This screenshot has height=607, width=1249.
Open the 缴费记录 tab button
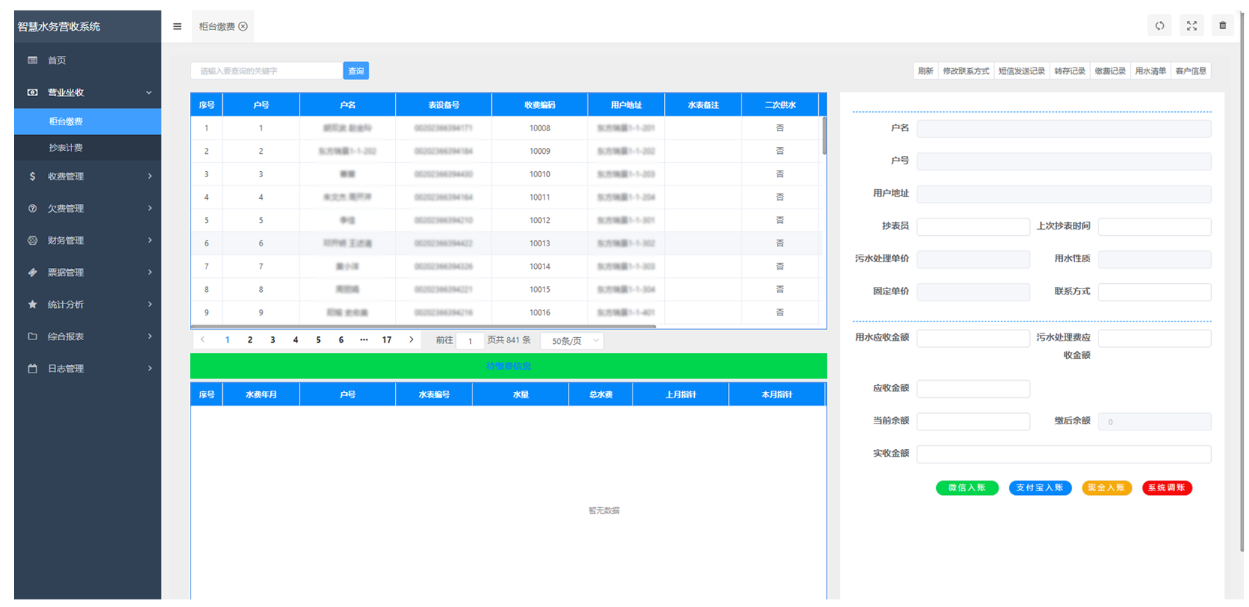pyautogui.click(x=1109, y=71)
